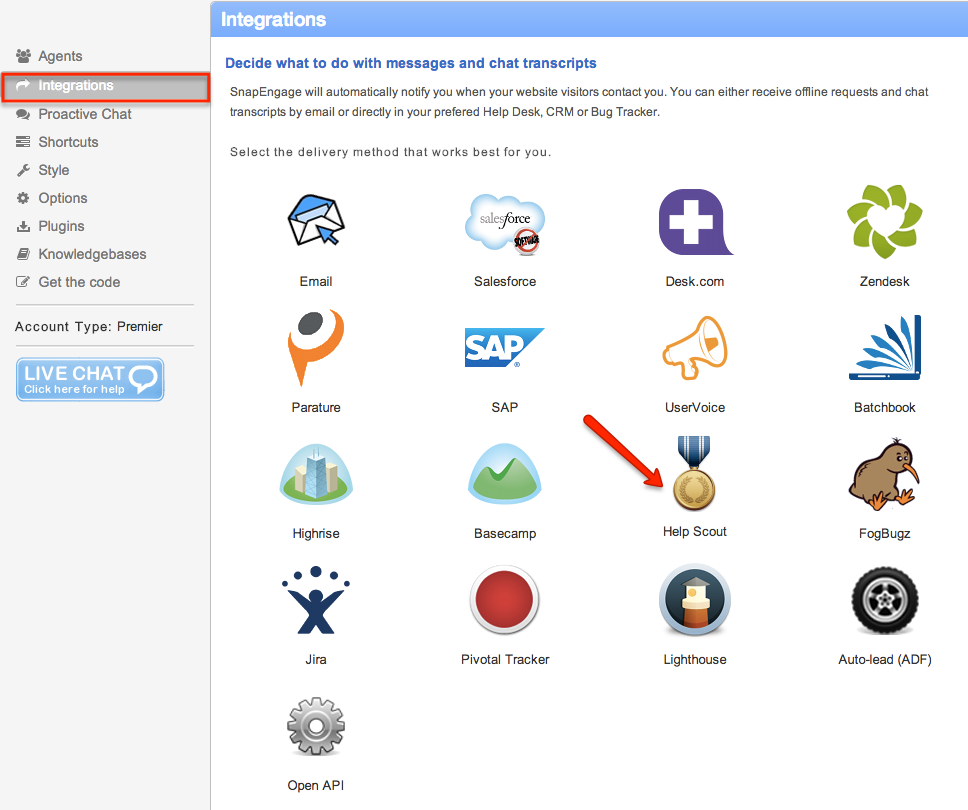Go to Integrations in the sidebar
Image resolution: width=968 pixels, height=810 pixels.
tap(105, 86)
